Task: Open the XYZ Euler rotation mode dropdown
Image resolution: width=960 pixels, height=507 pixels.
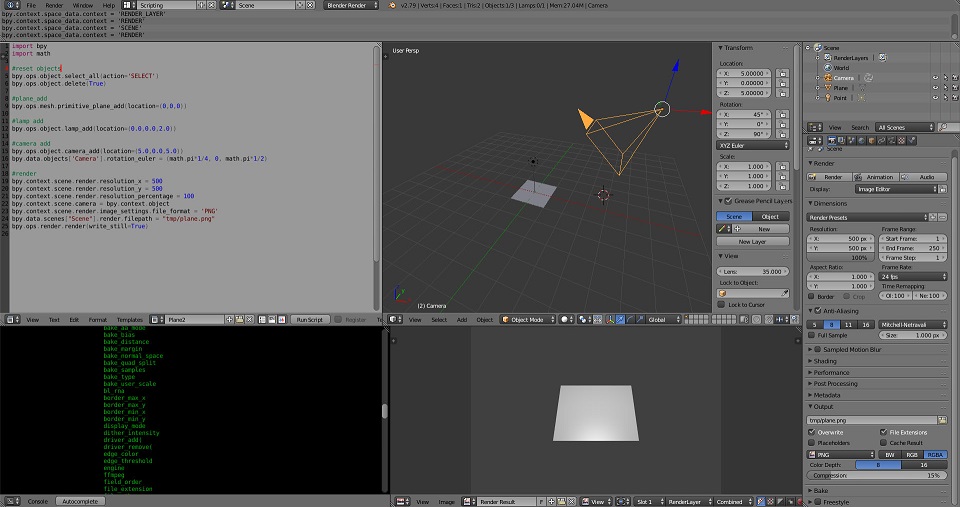Action: click(753, 145)
